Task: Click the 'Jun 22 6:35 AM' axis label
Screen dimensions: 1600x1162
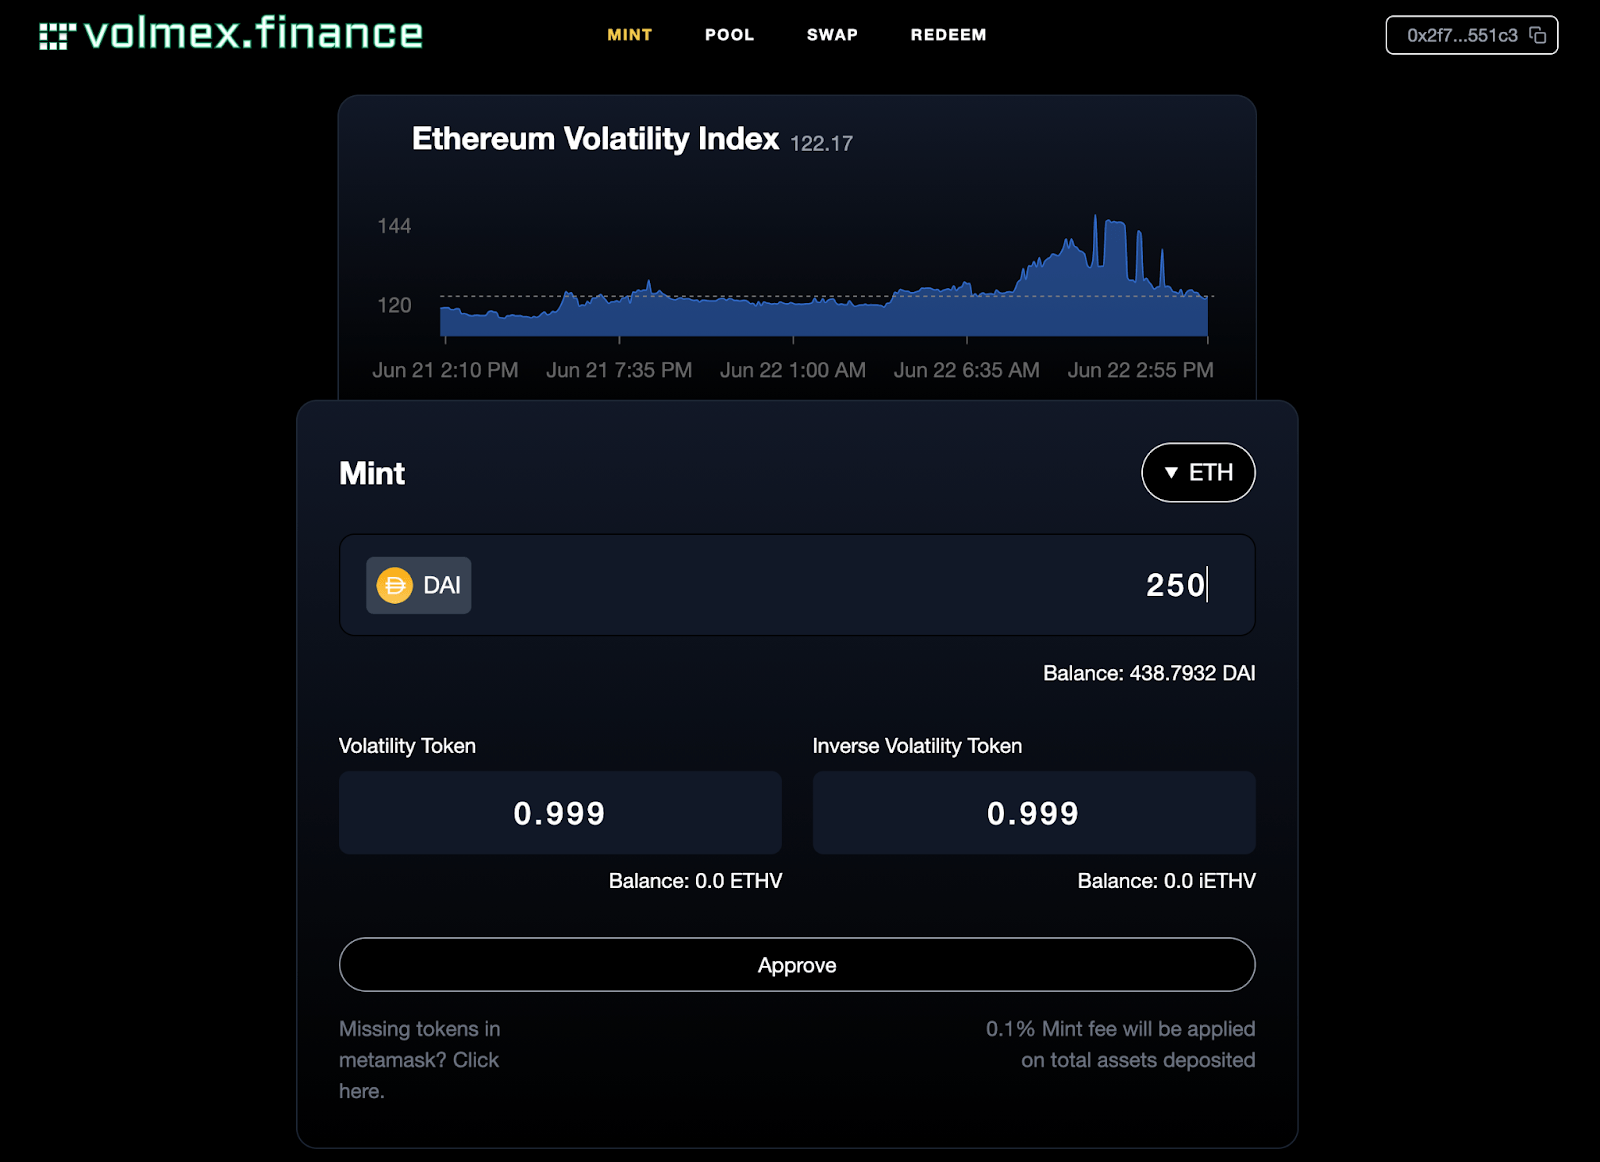Action: click(966, 370)
